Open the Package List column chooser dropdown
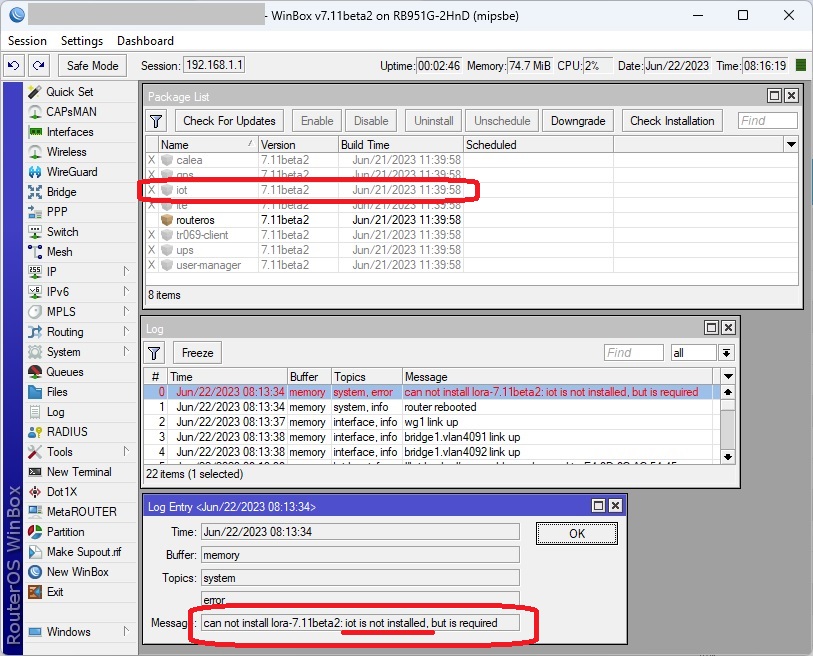Image resolution: width=813 pixels, height=656 pixels. tap(791, 145)
